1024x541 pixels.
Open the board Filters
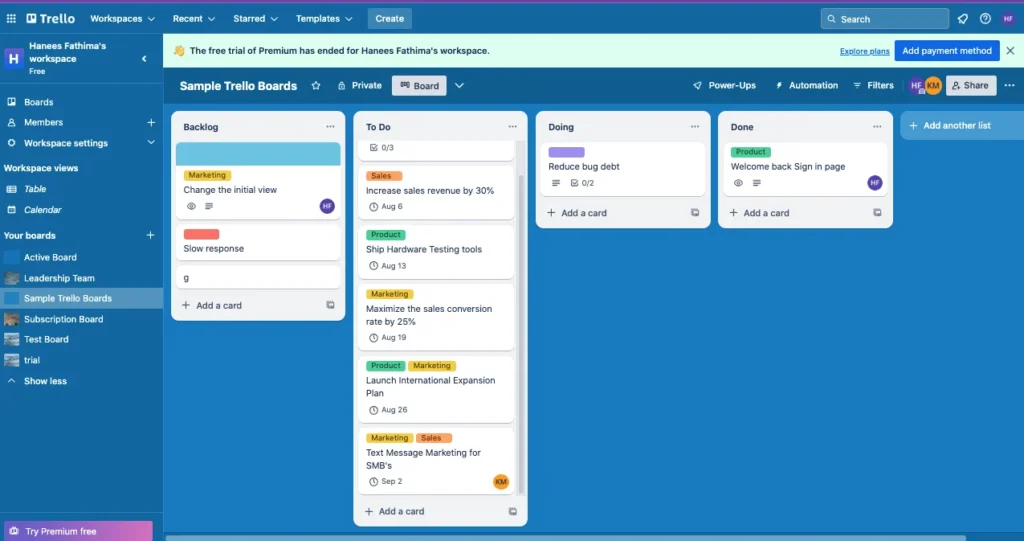click(873, 86)
